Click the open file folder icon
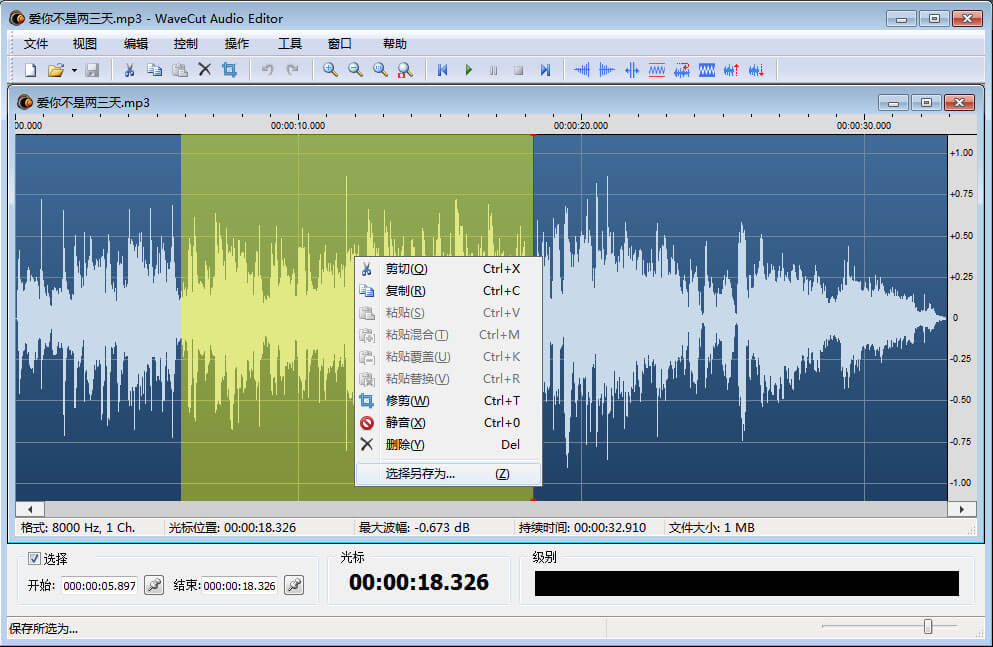 click(56, 70)
